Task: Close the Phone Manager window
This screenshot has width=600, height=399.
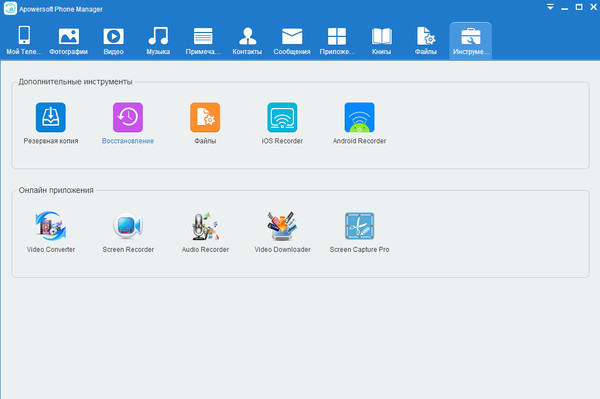Action: 593,7
